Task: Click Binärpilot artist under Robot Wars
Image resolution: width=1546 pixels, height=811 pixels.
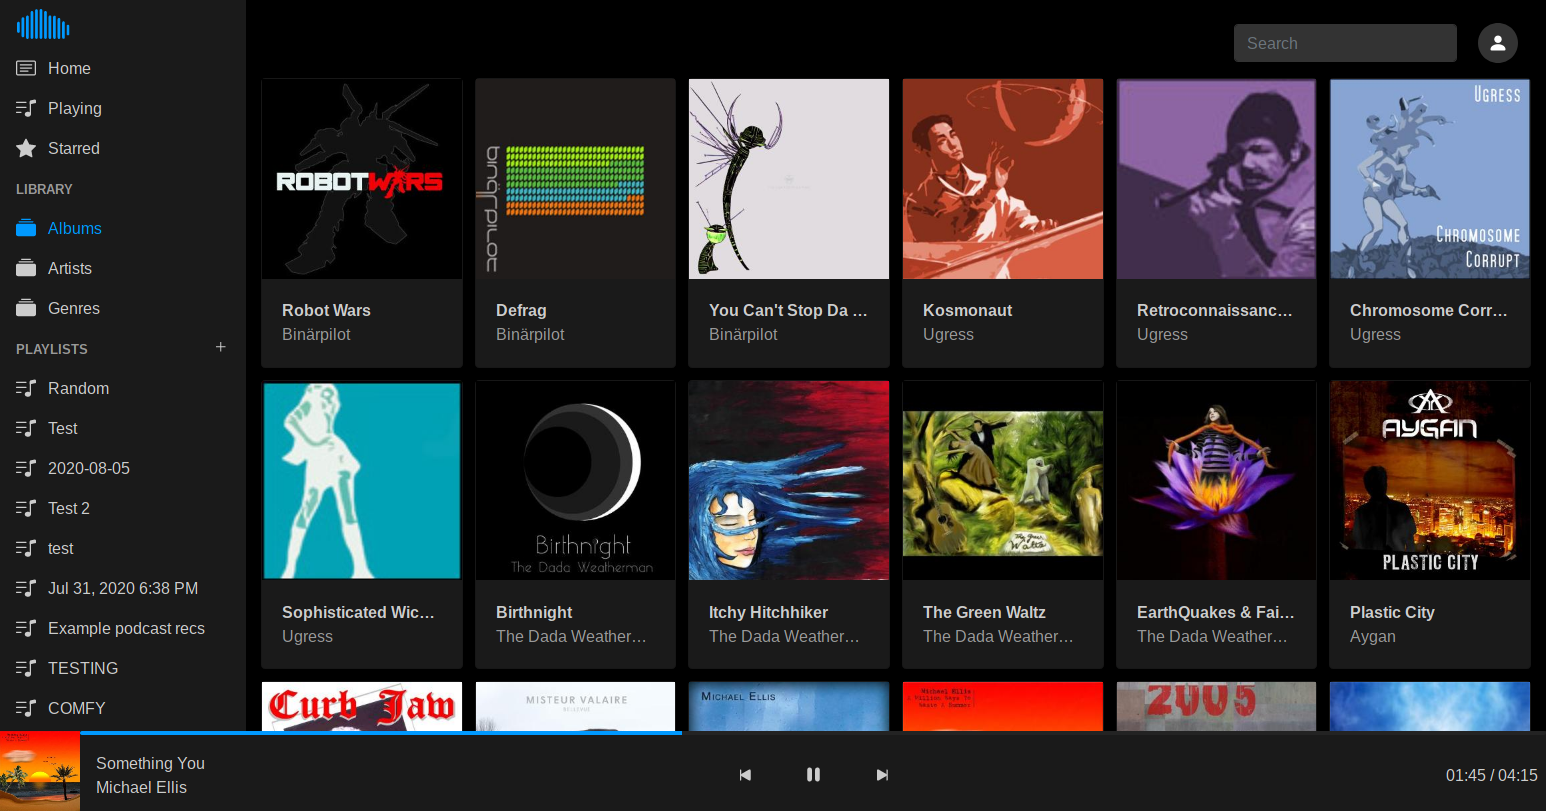Action: click(x=316, y=334)
